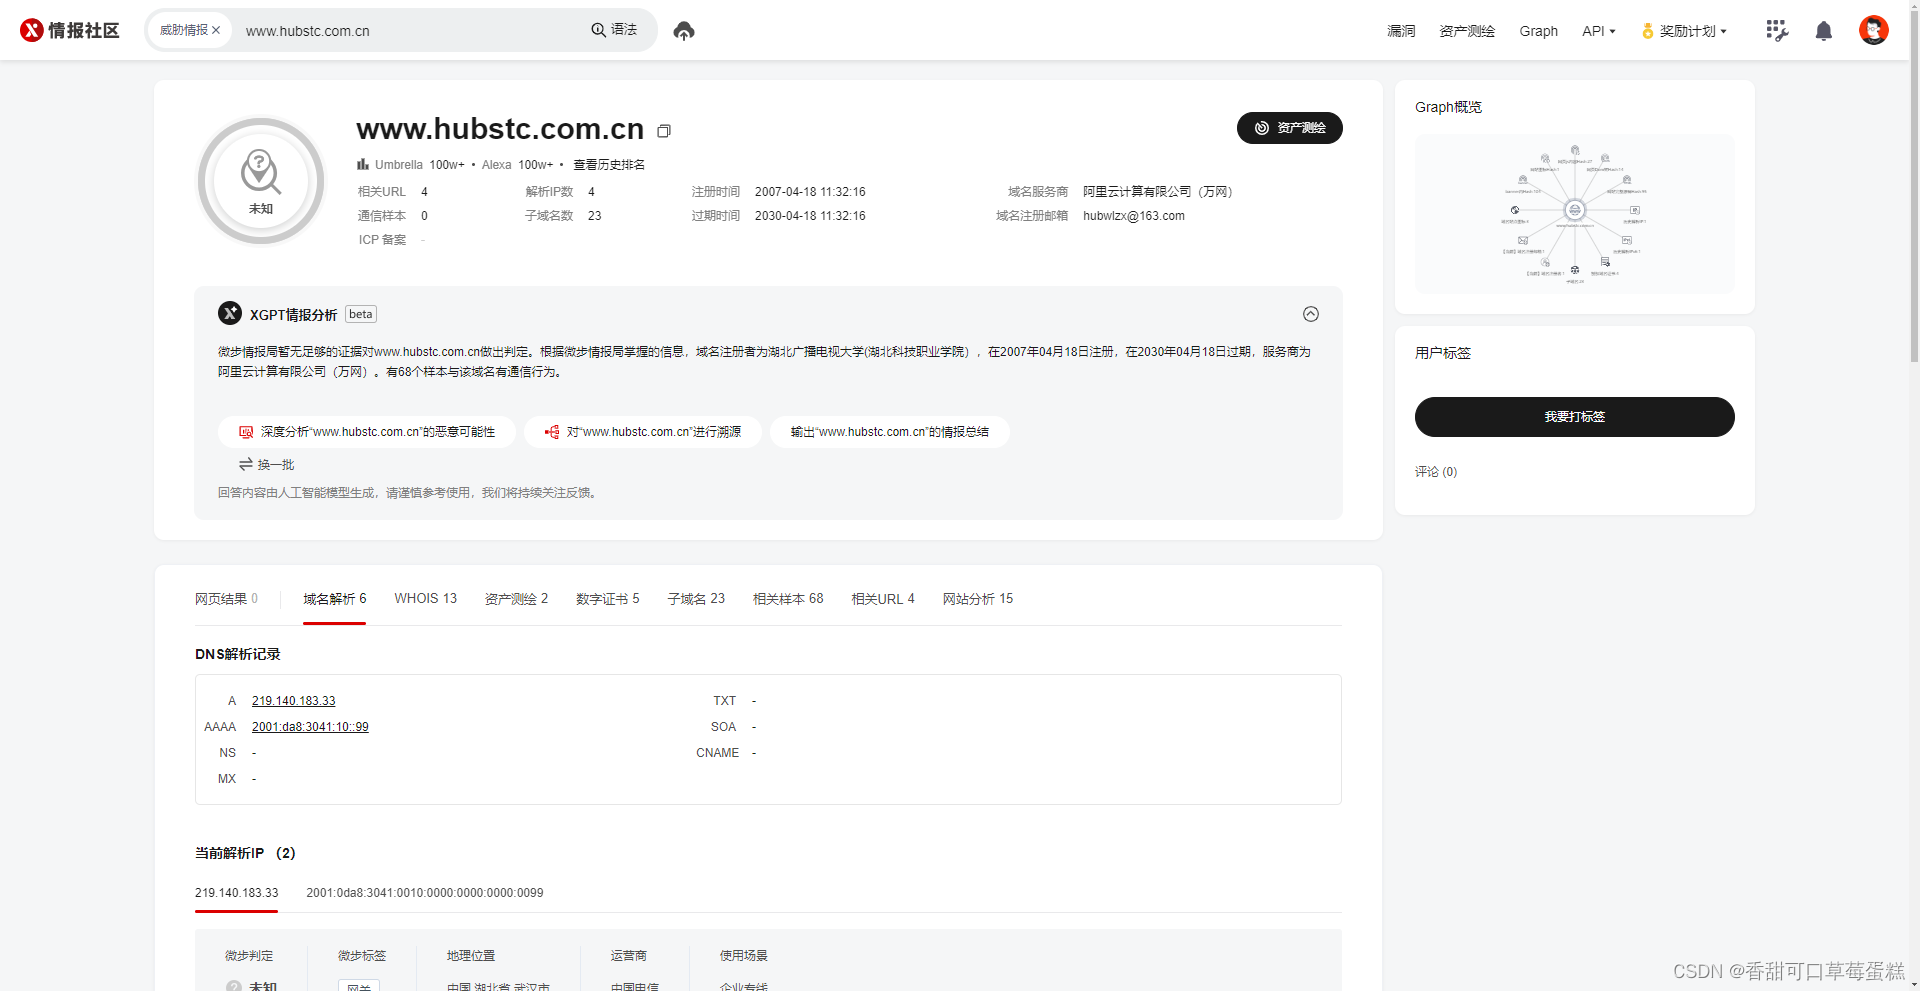1920x991 pixels.
Task: Click the search input with www.hubstc.com.cn
Action: (410, 31)
